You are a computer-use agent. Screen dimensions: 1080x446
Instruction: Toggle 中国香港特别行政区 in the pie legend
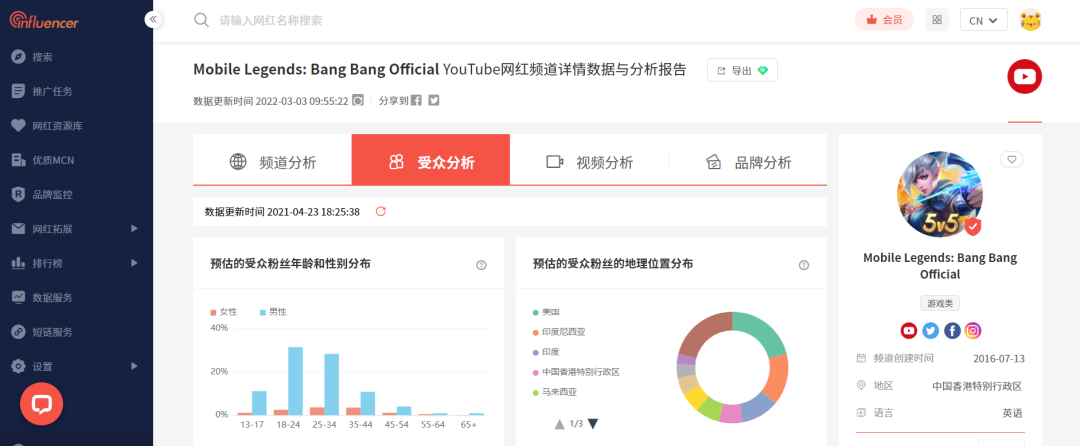(577, 372)
